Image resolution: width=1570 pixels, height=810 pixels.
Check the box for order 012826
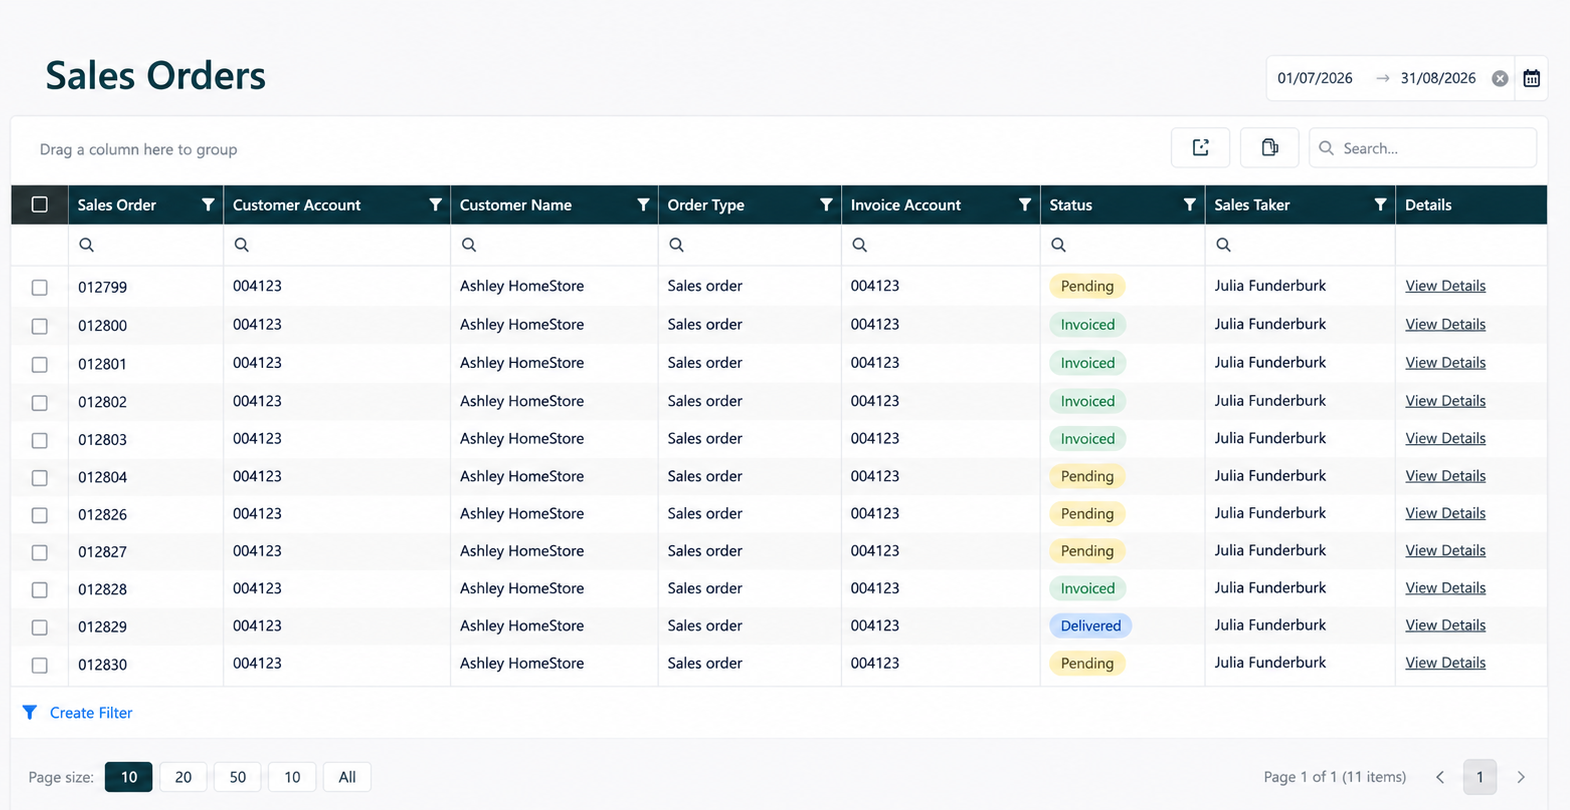tap(40, 516)
